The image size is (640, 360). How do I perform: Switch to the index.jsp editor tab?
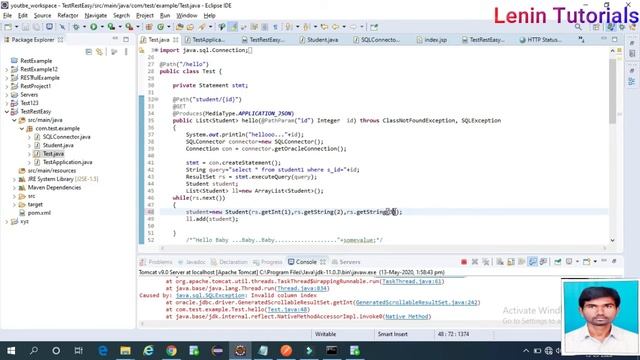click(x=432, y=40)
